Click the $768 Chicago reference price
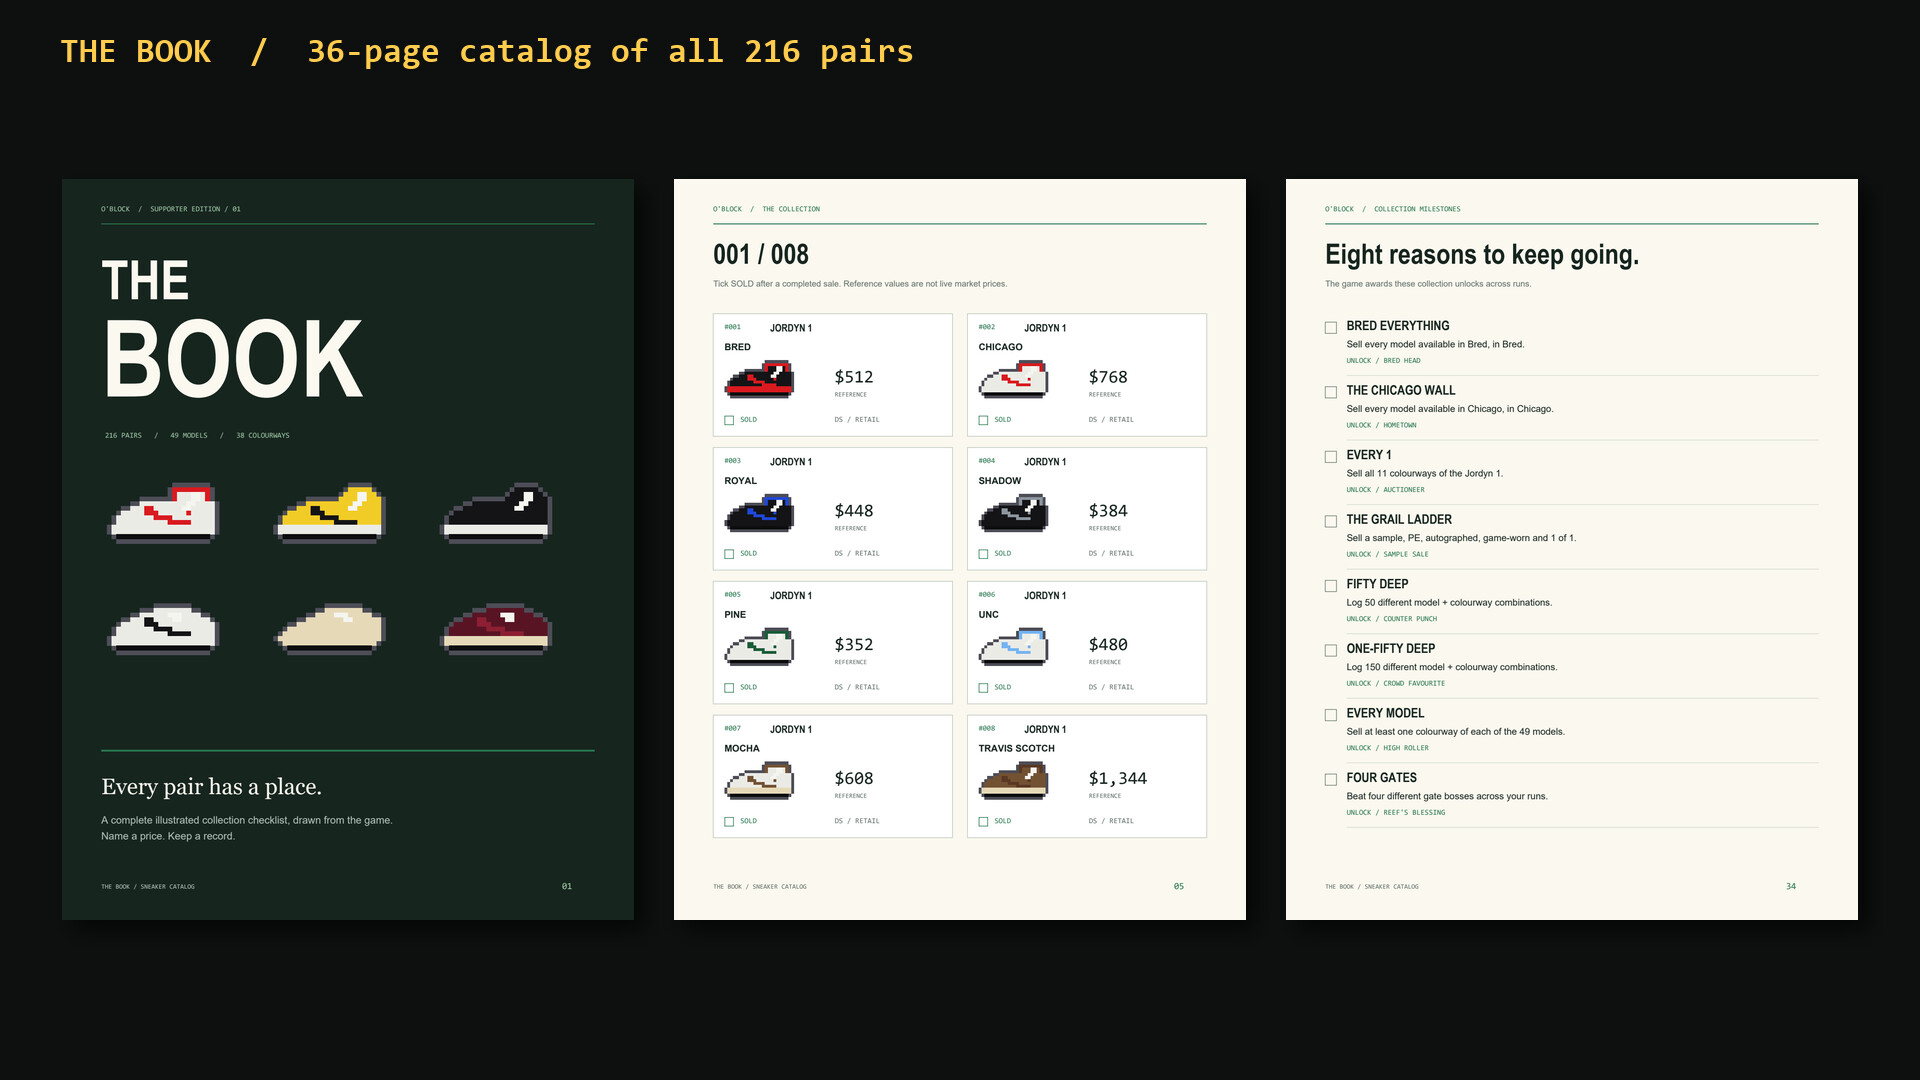Viewport: 1920px width, 1080px height. pos(1108,377)
